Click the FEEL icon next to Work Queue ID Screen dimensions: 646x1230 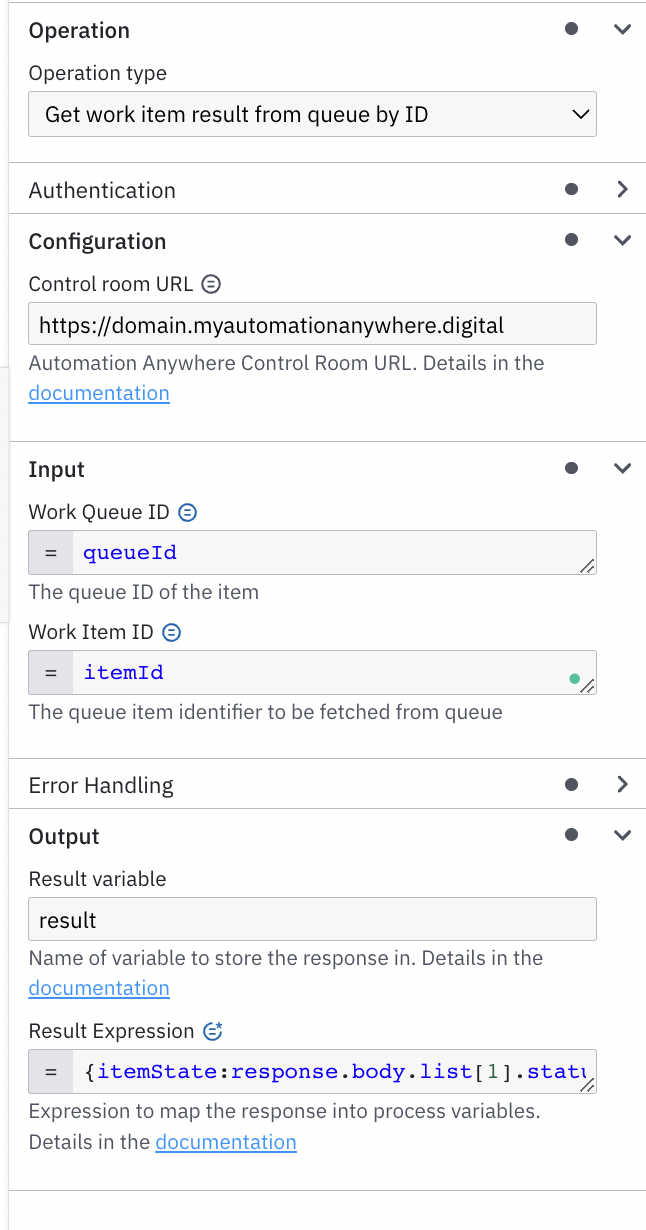(x=187, y=513)
